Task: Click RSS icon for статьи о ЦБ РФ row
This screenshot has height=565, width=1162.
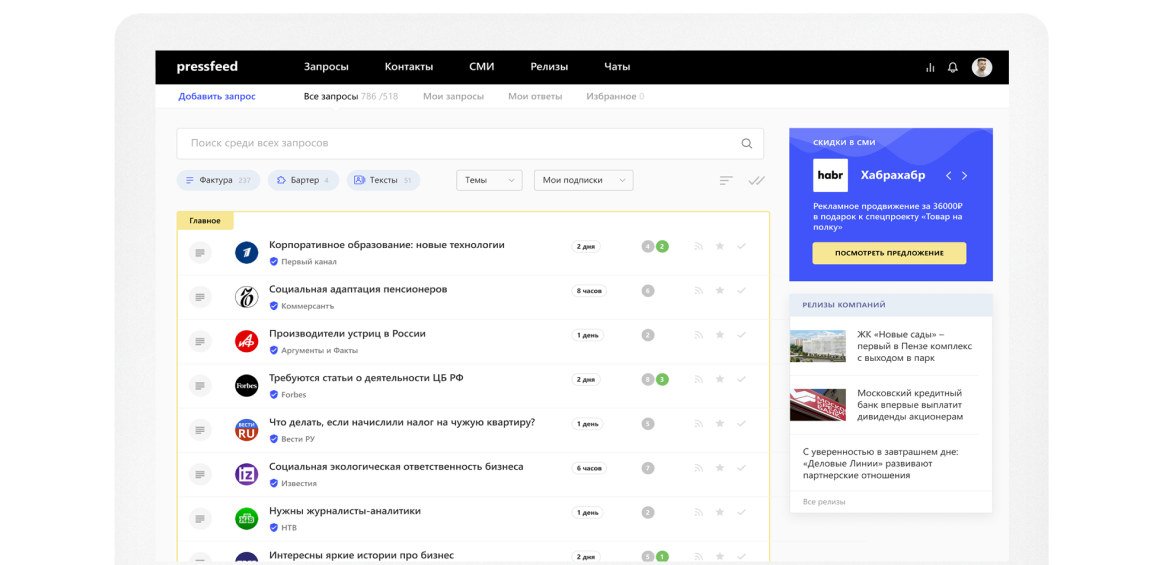Action: click(x=698, y=380)
